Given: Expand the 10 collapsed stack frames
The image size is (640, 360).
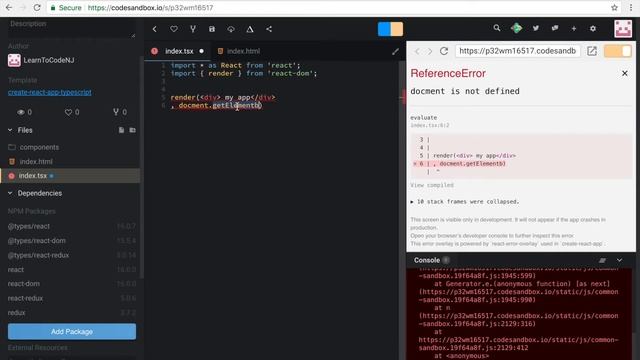Looking at the screenshot, I should point(465,202).
